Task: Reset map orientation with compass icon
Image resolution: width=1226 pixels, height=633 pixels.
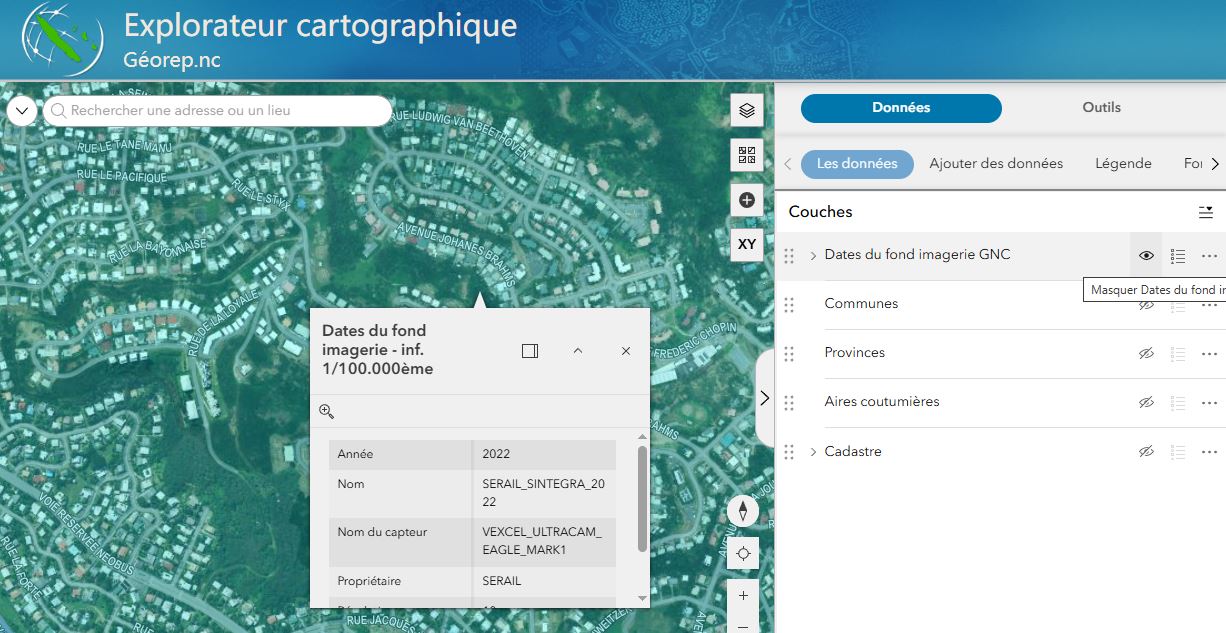Action: 743,511
